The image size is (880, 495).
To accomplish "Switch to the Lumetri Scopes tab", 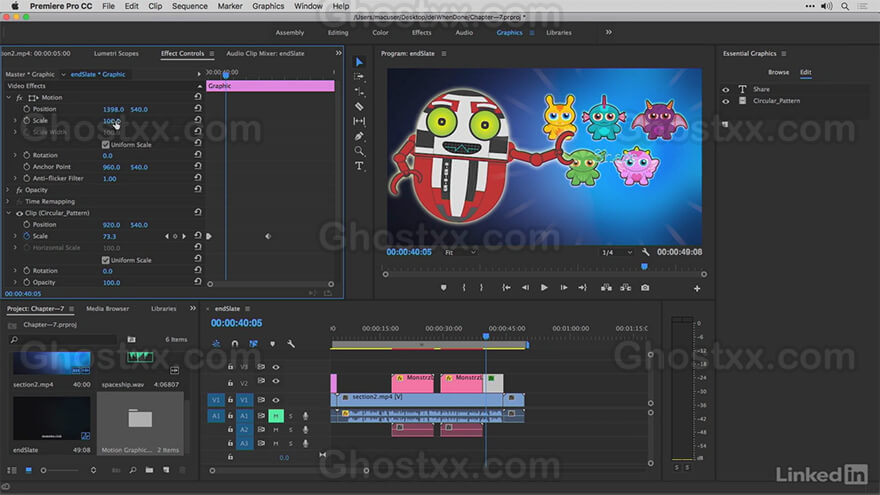I will [x=116, y=53].
